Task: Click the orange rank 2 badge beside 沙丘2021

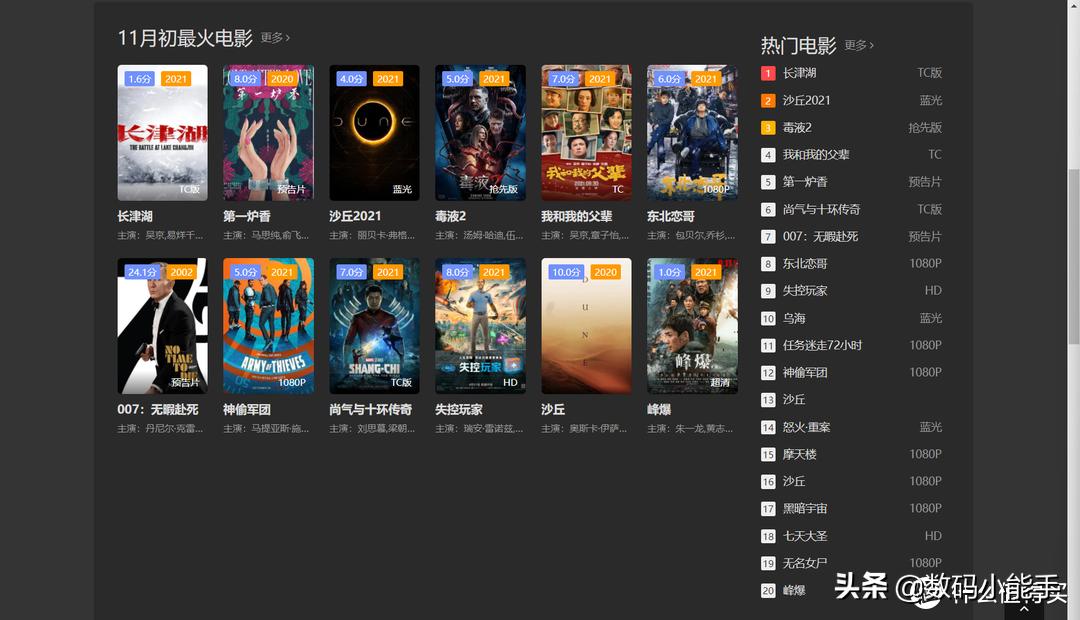Action: tap(767, 100)
